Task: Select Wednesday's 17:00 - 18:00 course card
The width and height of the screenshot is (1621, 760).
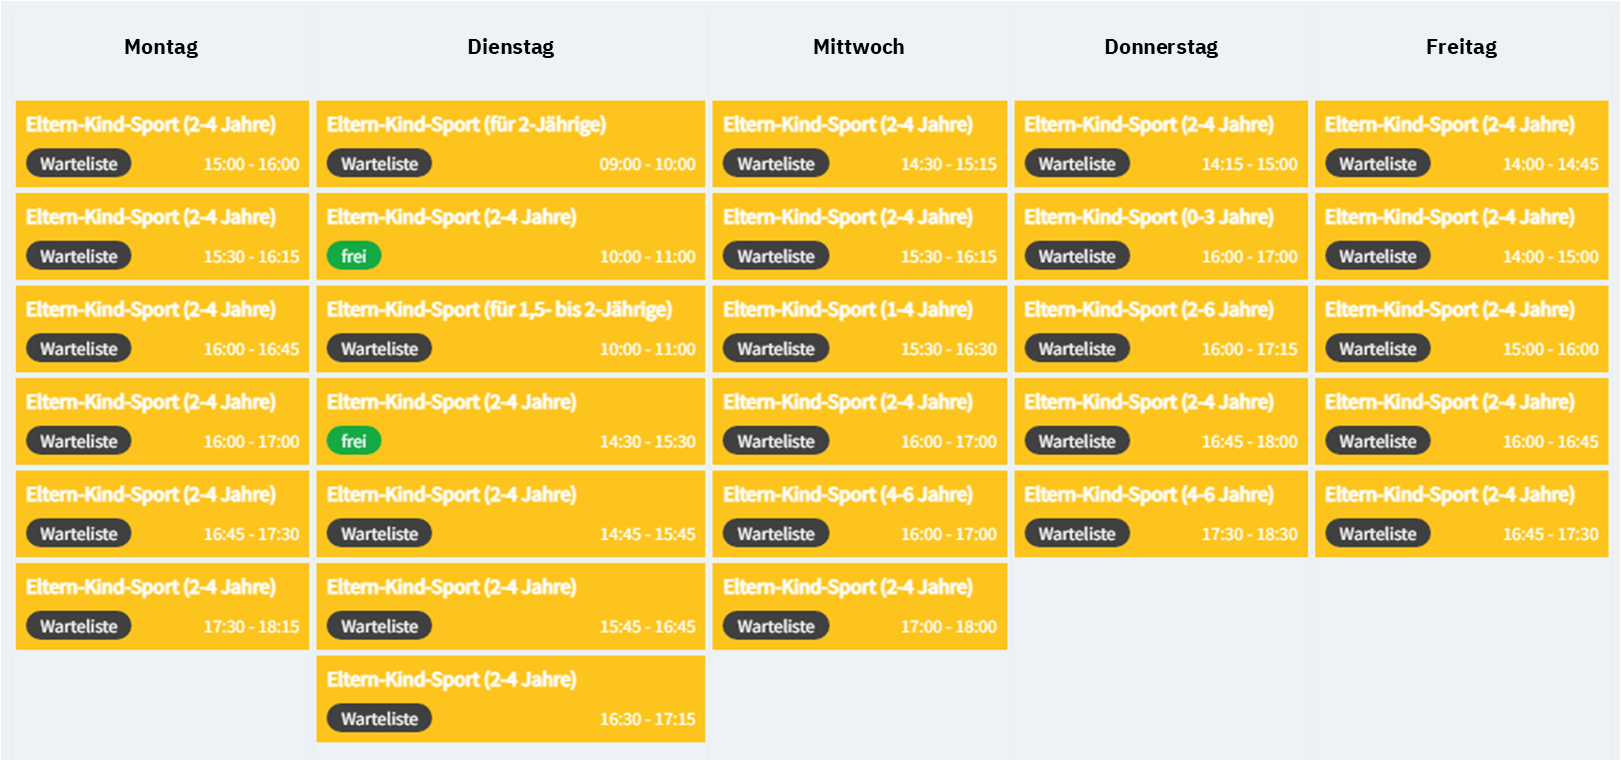Action: 859,606
